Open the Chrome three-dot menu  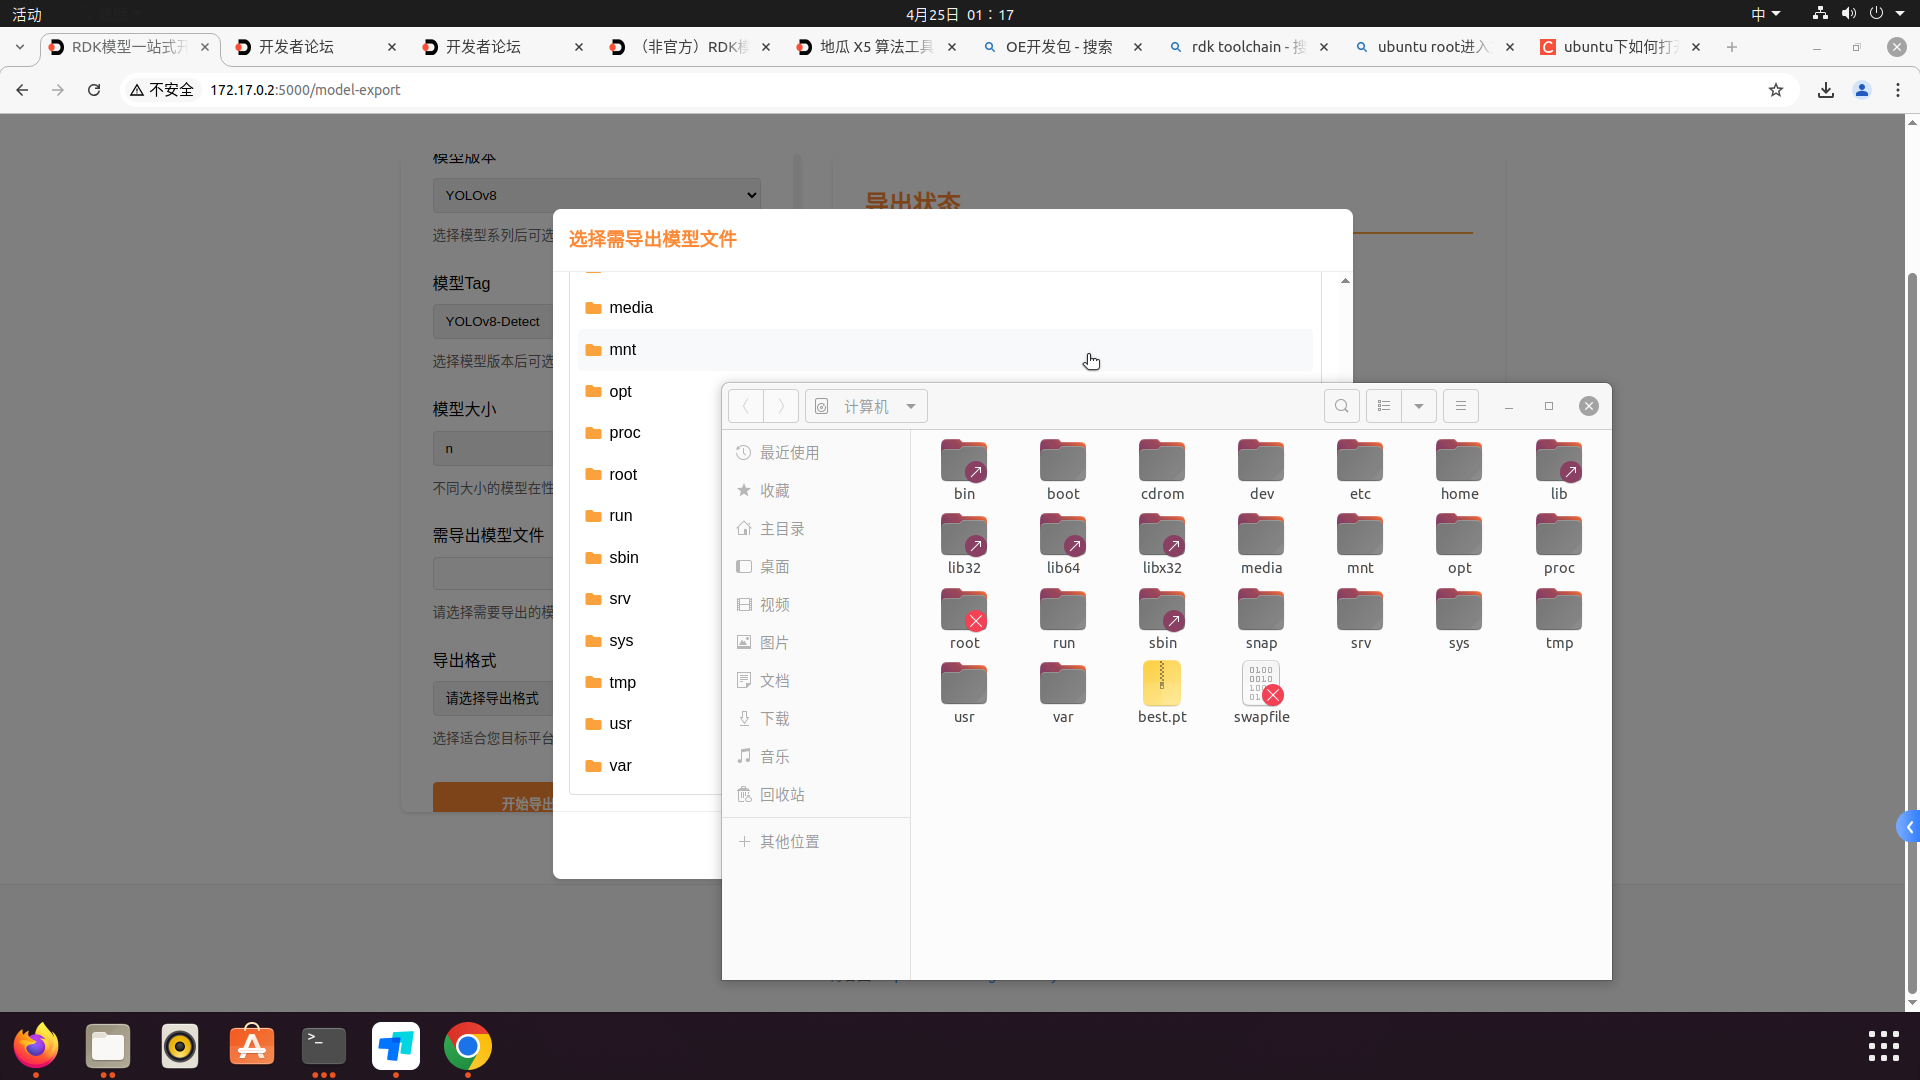coord(1898,90)
